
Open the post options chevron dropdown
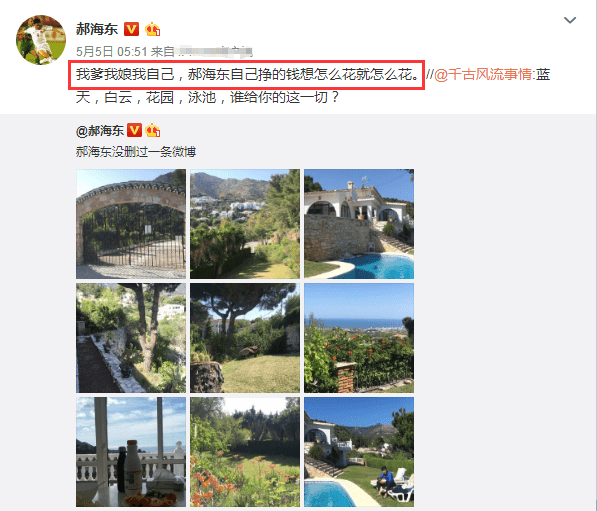[x=570, y=20]
